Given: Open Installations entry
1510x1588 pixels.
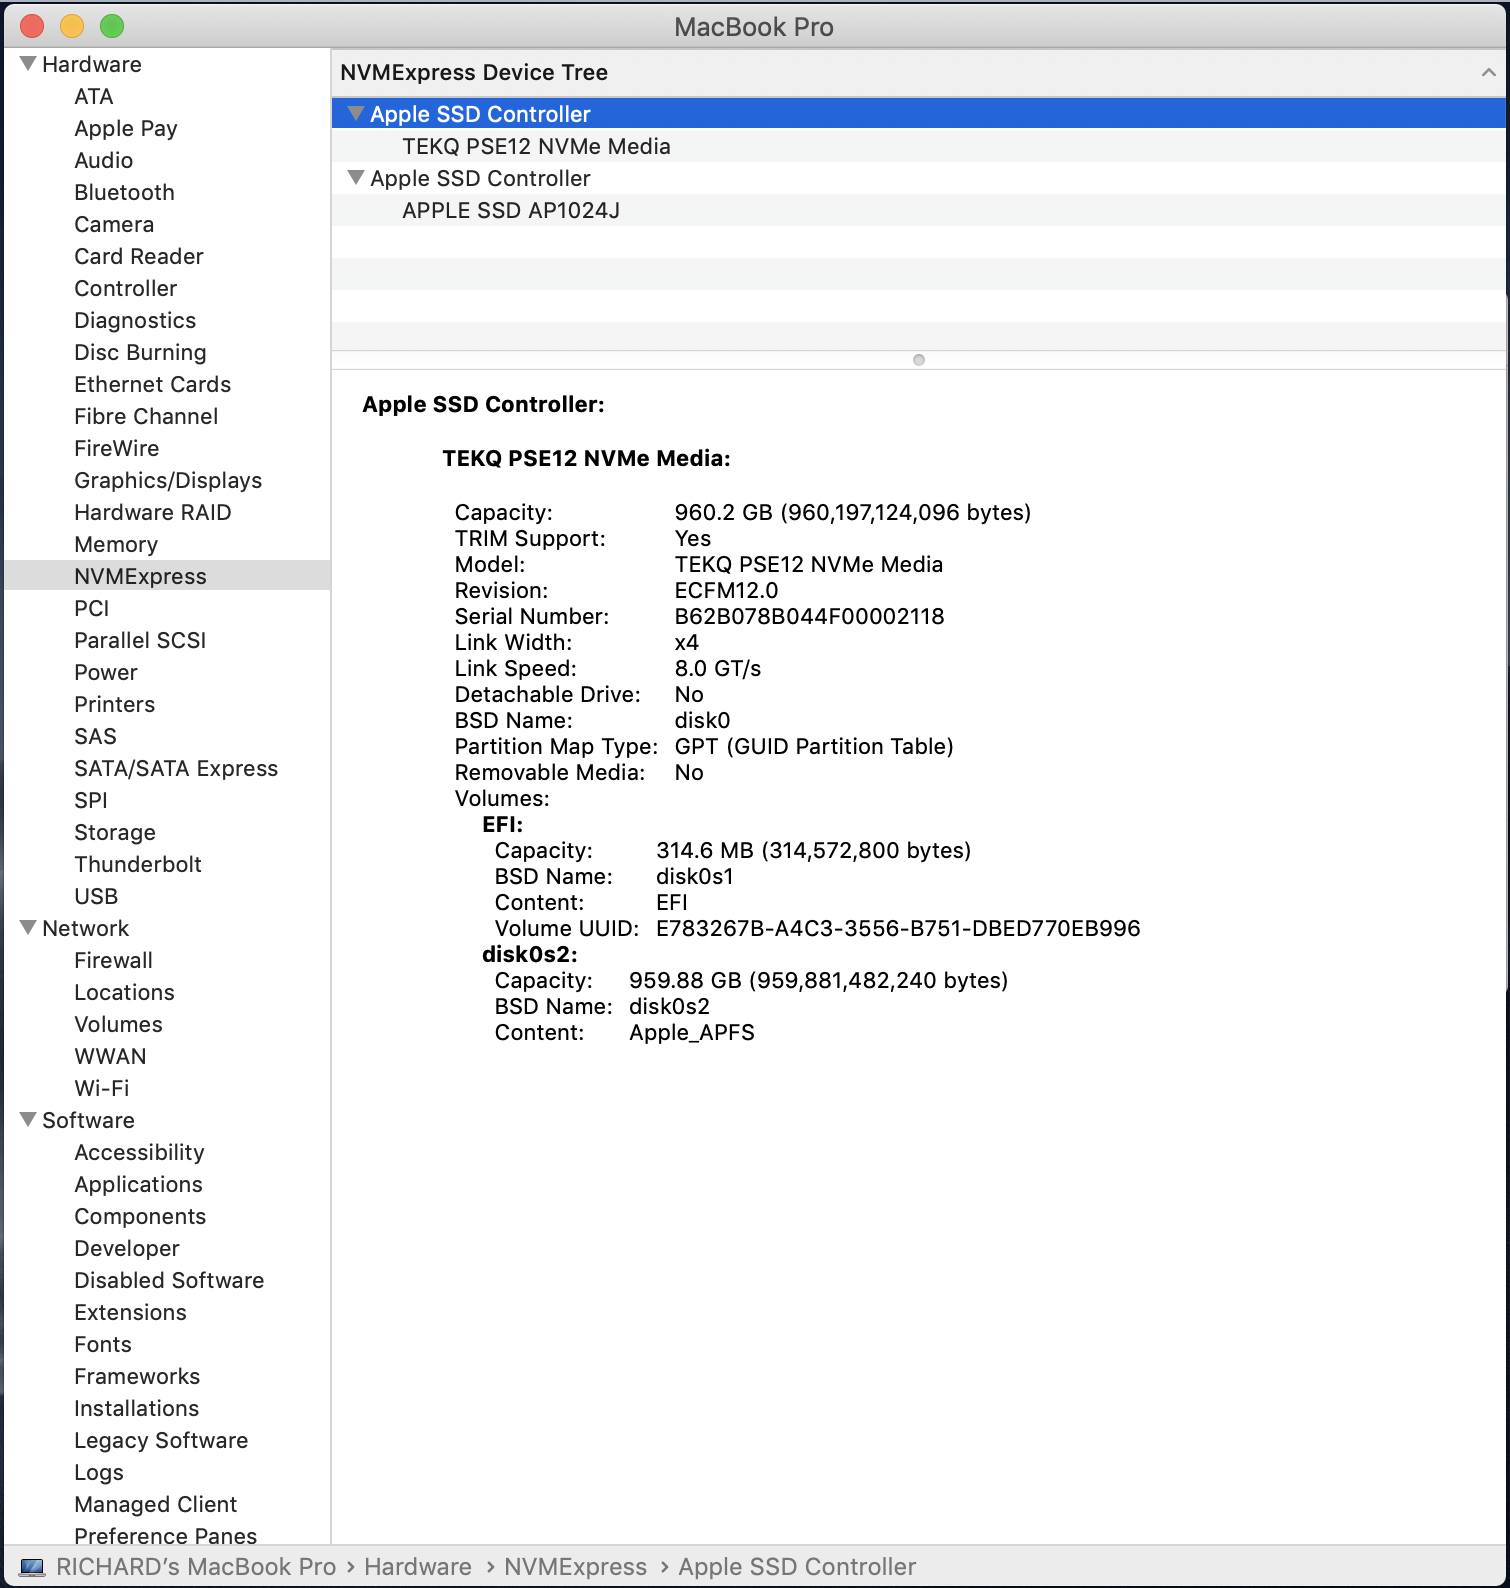Looking at the screenshot, I should 137,1408.
